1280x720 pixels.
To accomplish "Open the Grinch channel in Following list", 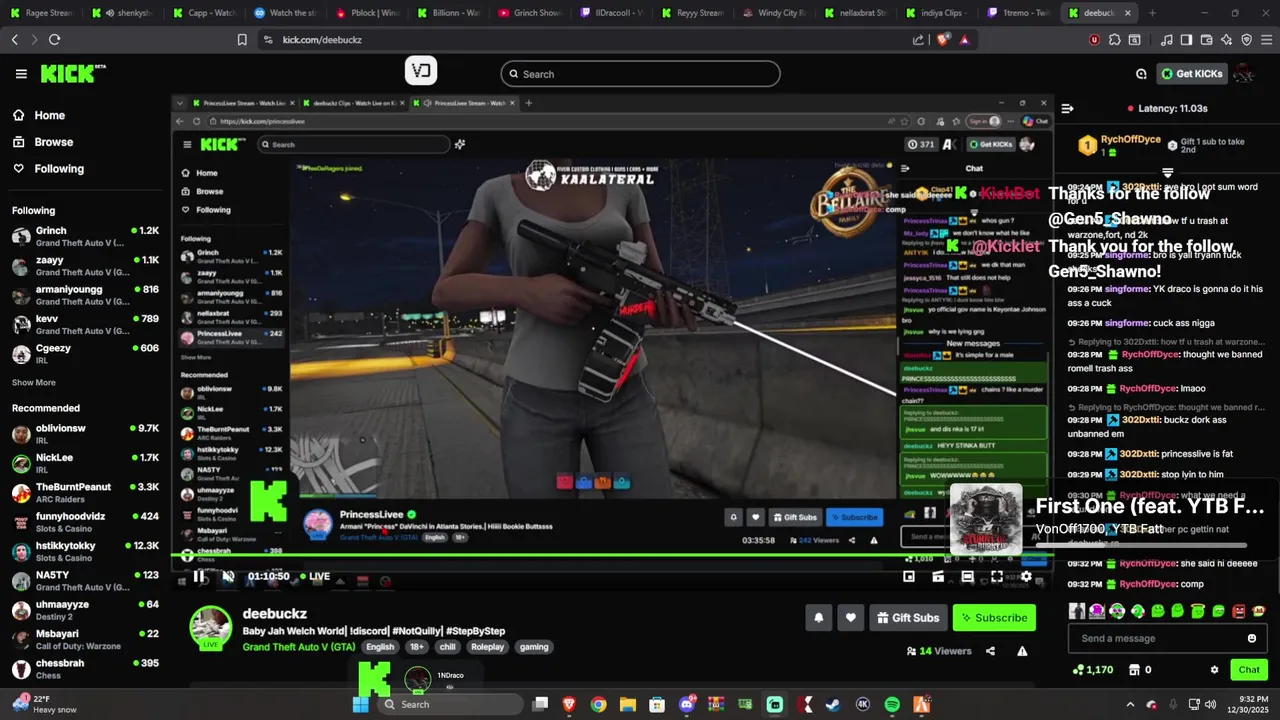I will click(85, 236).
